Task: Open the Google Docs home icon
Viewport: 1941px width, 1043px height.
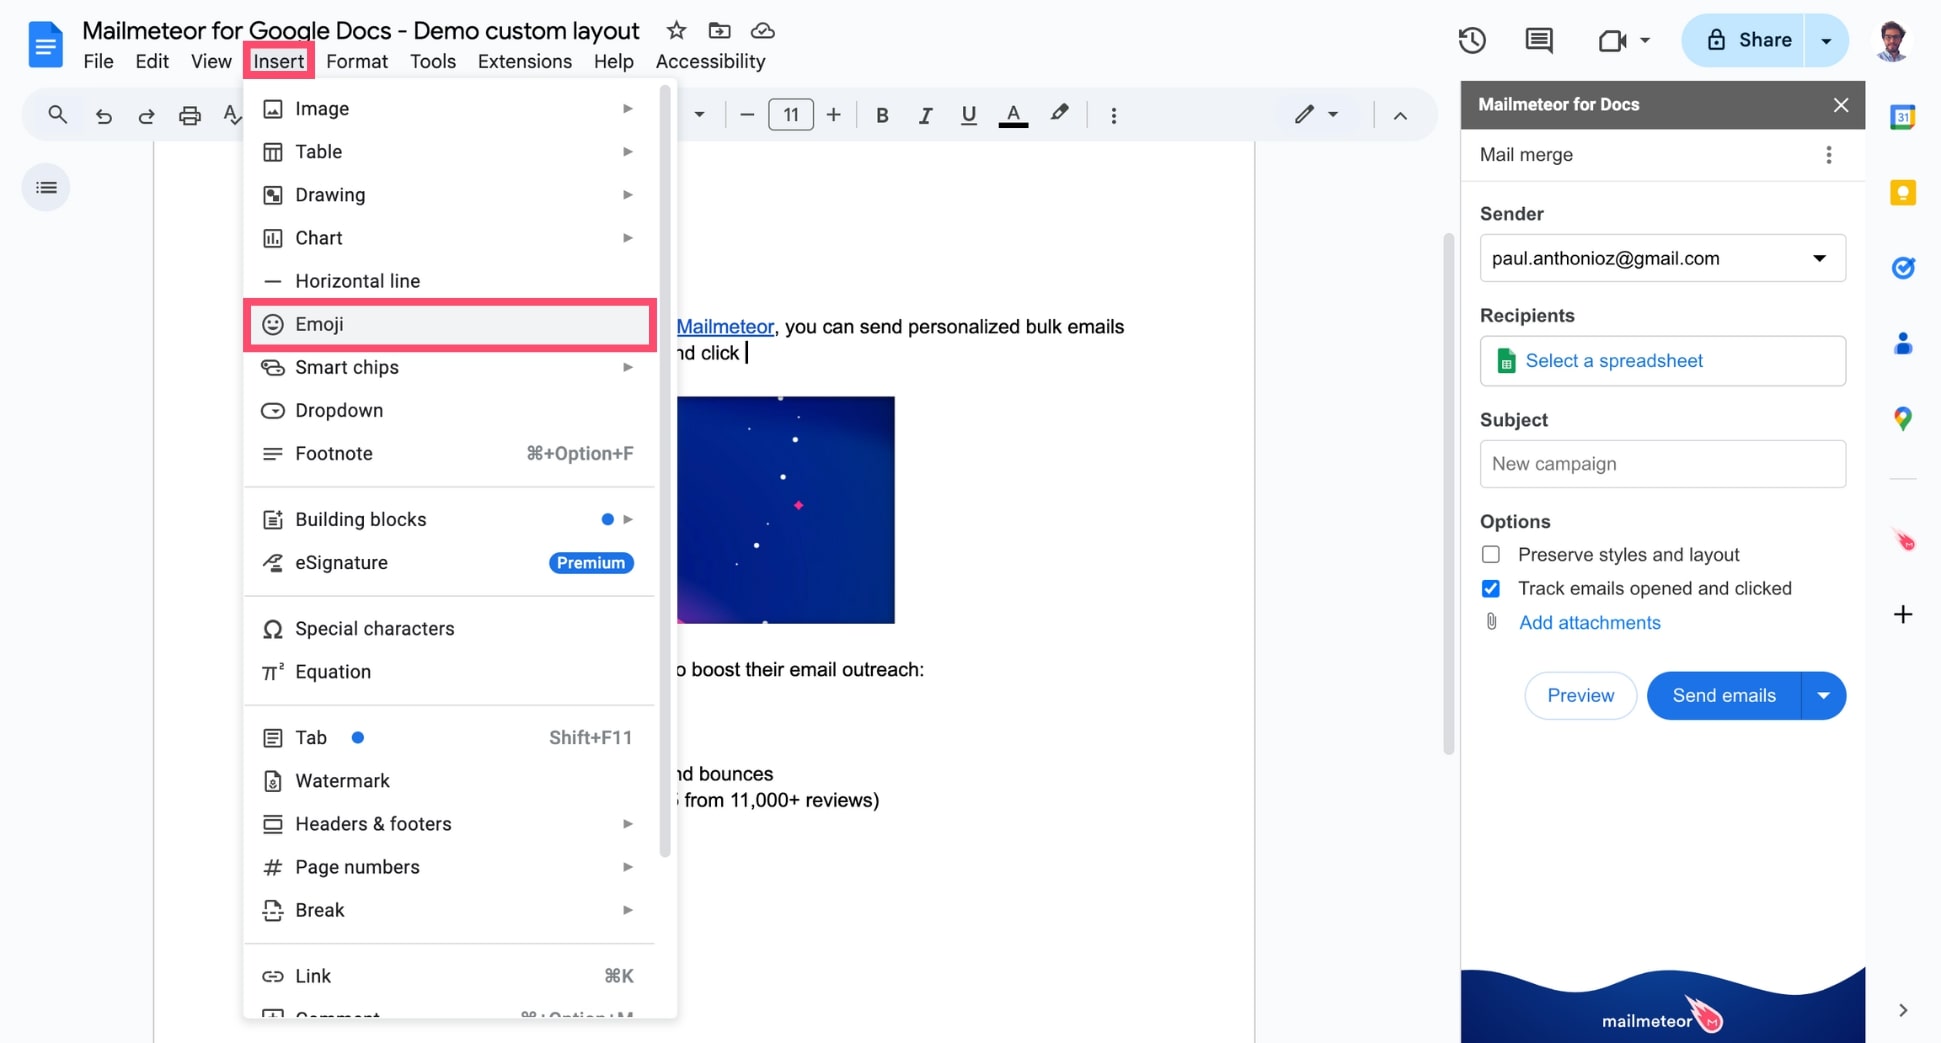Action: (x=46, y=45)
